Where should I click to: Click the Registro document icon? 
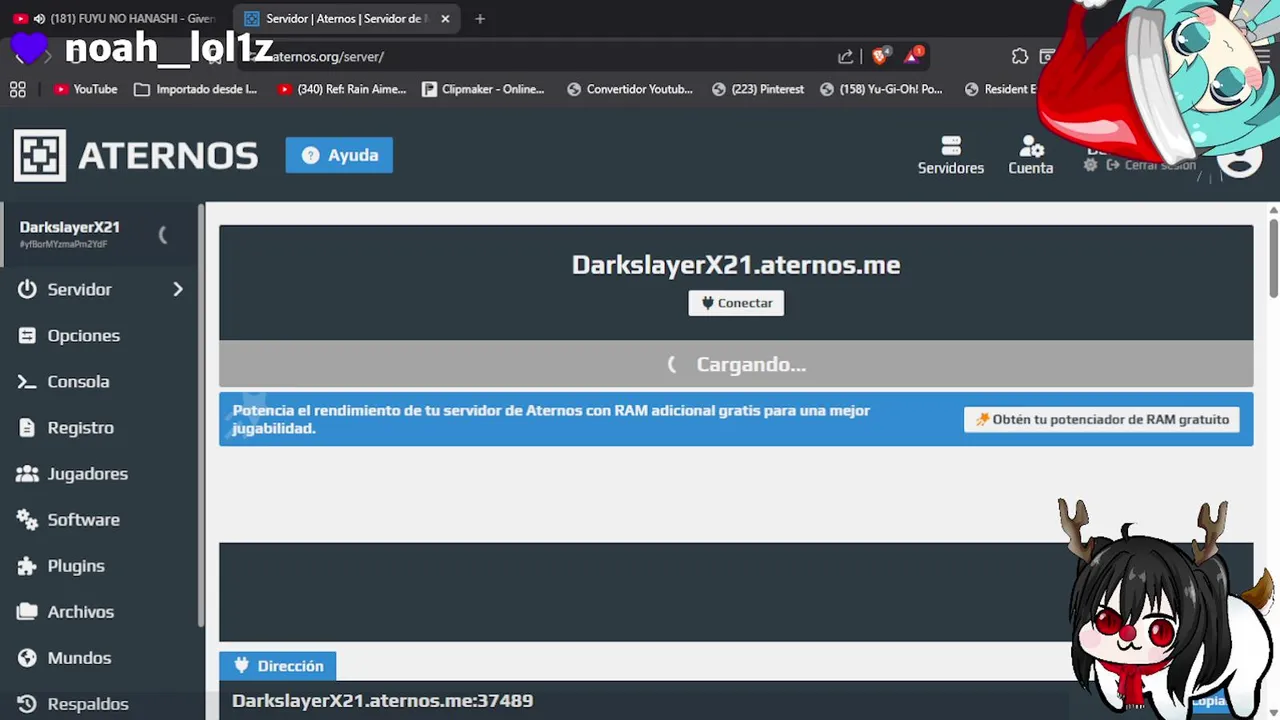pyautogui.click(x=27, y=427)
